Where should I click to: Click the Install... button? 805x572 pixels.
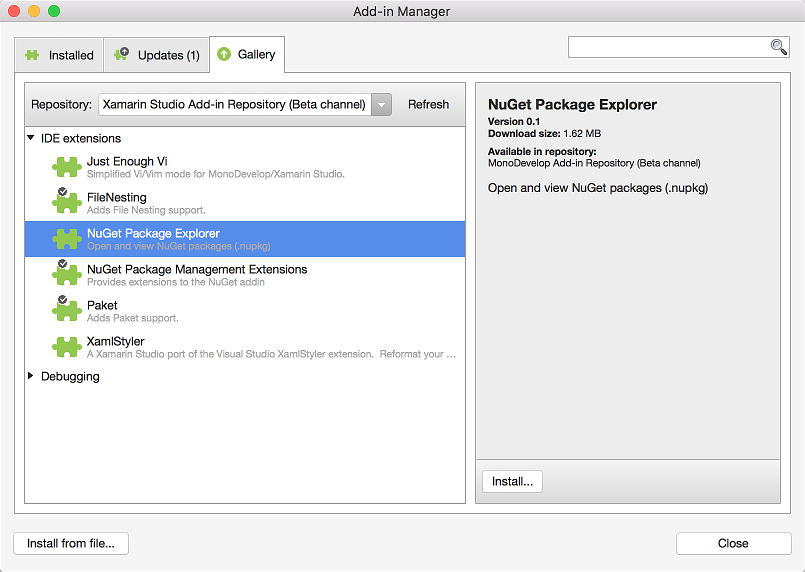click(x=512, y=481)
